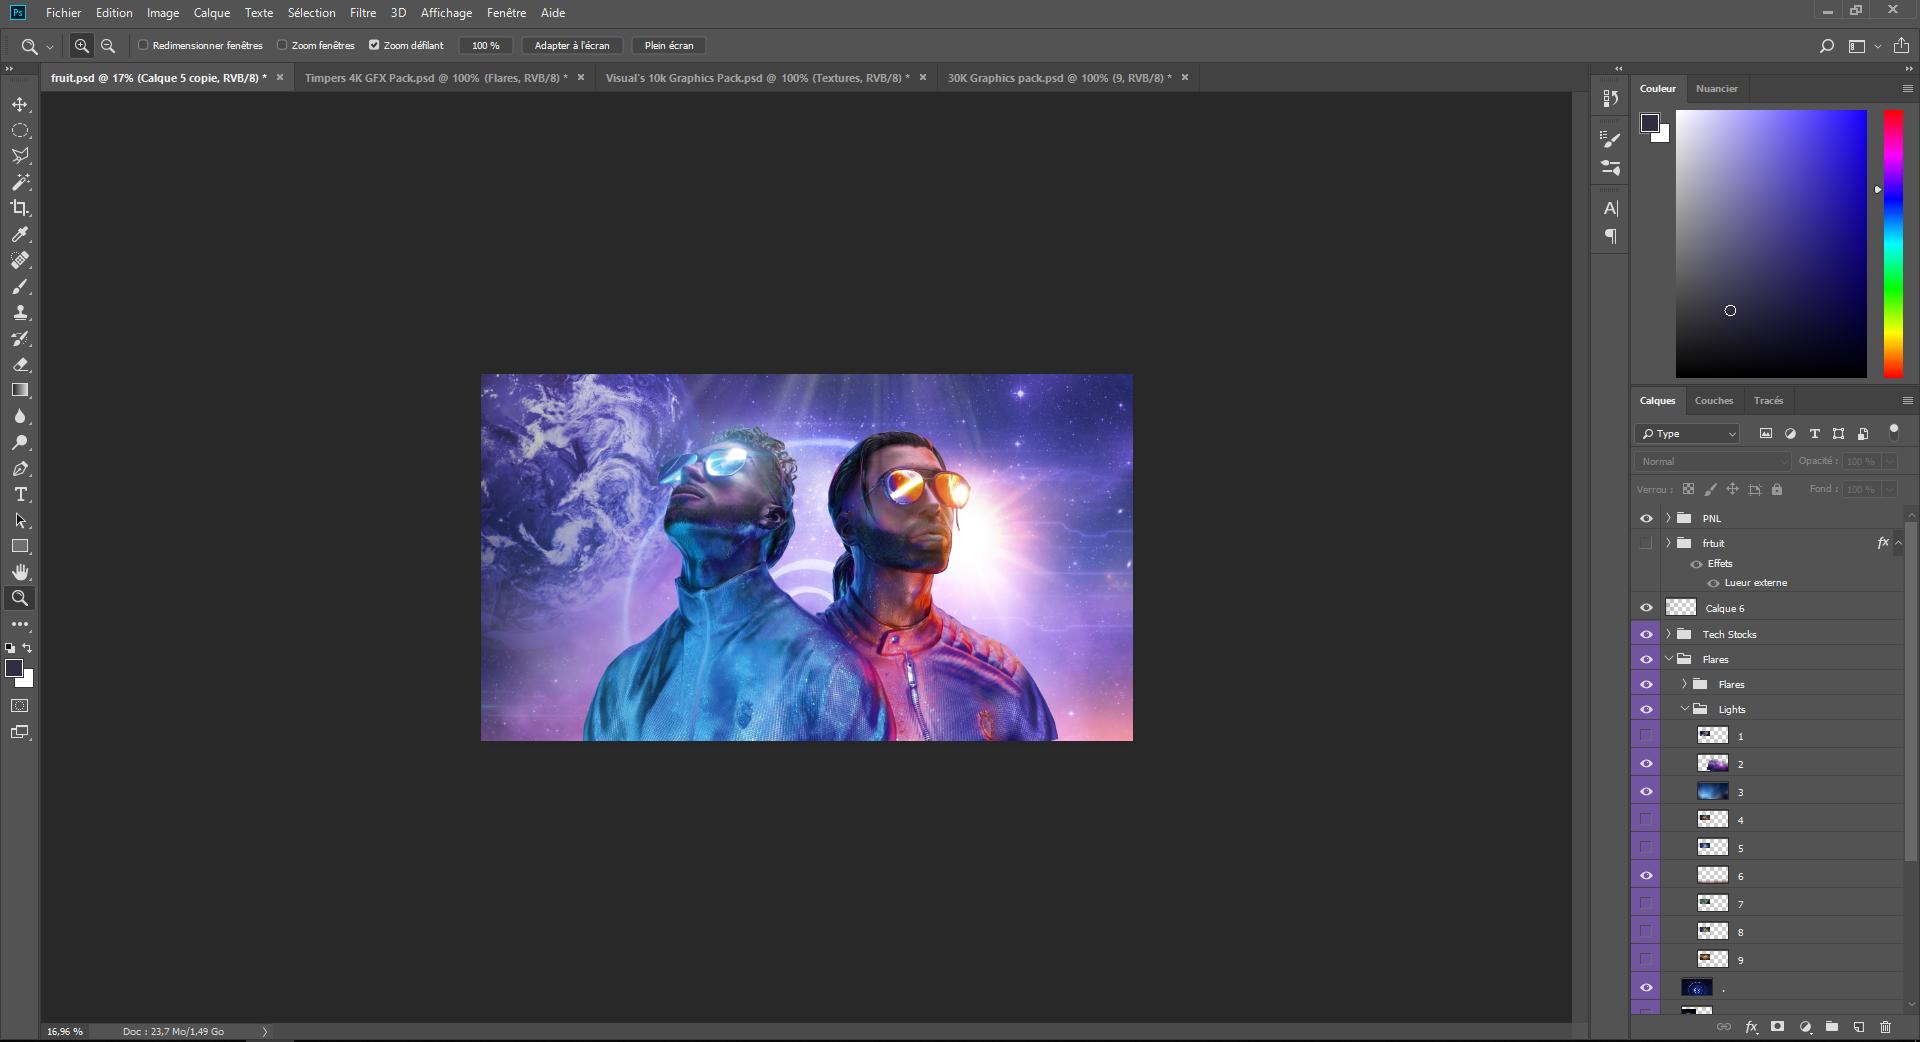Click the foreground color swatch in toolbar
Image resolution: width=1920 pixels, height=1042 pixels.
(14, 669)
